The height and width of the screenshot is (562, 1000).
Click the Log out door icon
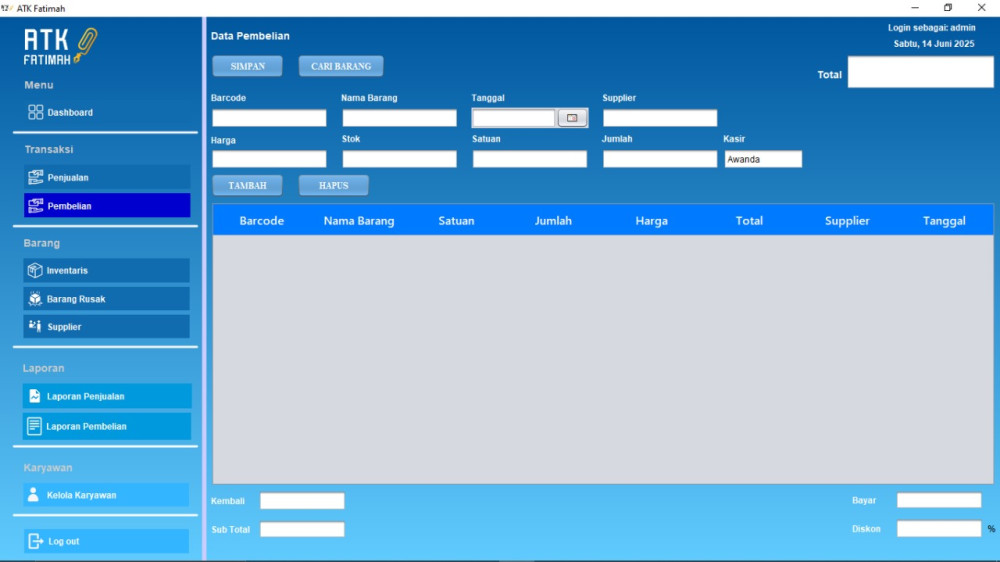36,541
